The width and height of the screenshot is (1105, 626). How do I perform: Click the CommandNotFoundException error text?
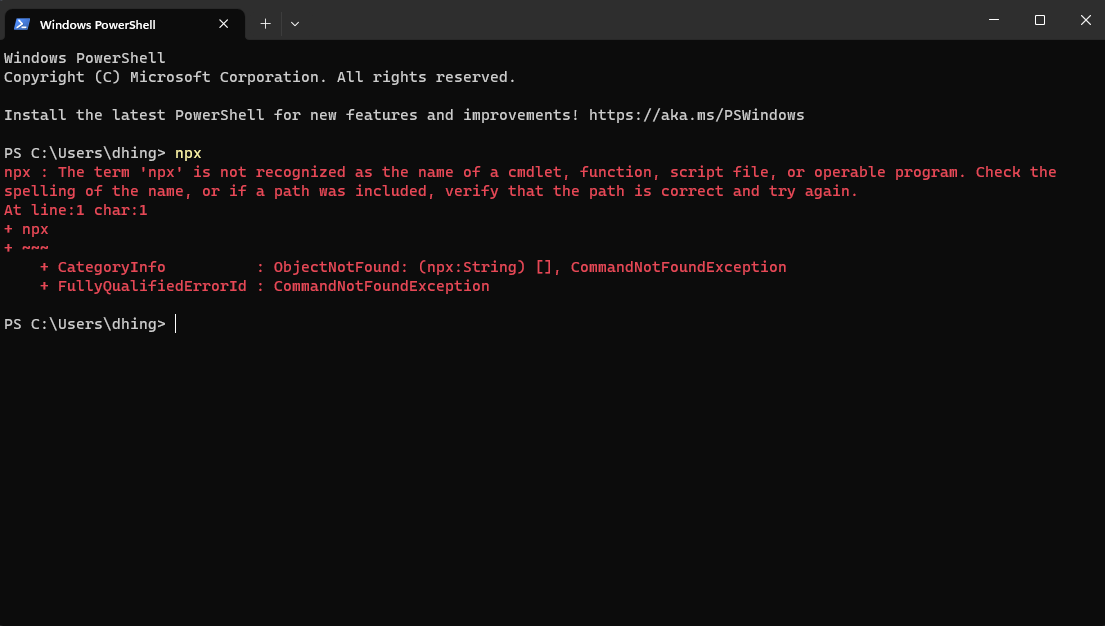(678, 266)
